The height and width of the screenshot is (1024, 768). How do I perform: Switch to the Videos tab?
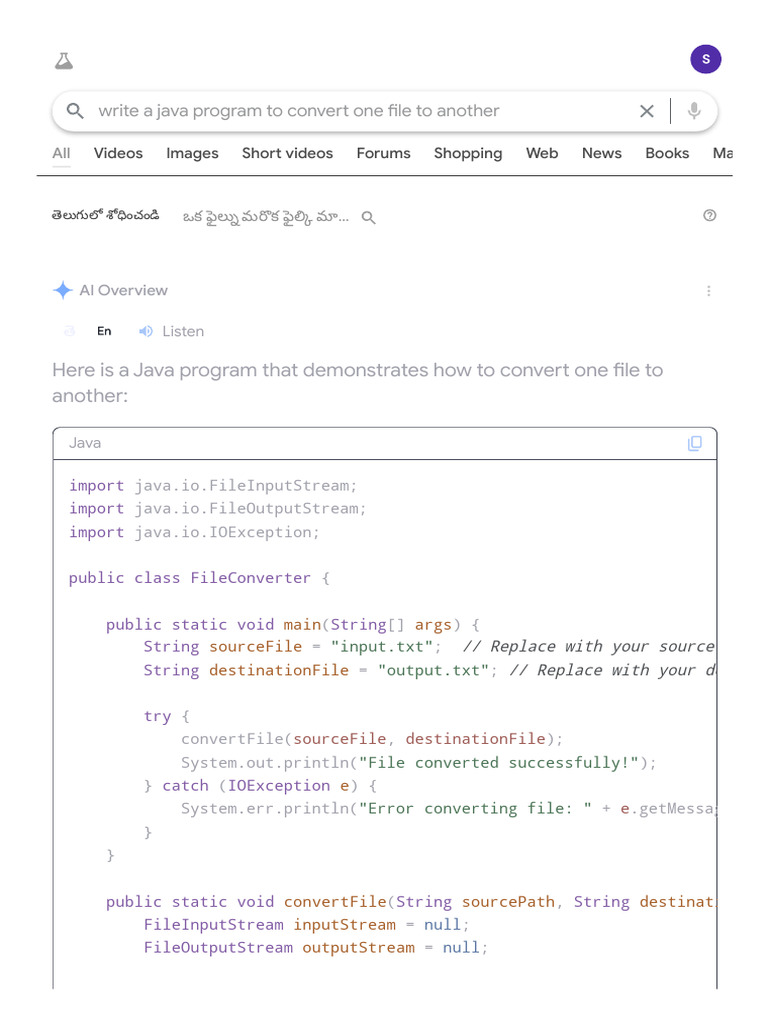pos(118,153)
